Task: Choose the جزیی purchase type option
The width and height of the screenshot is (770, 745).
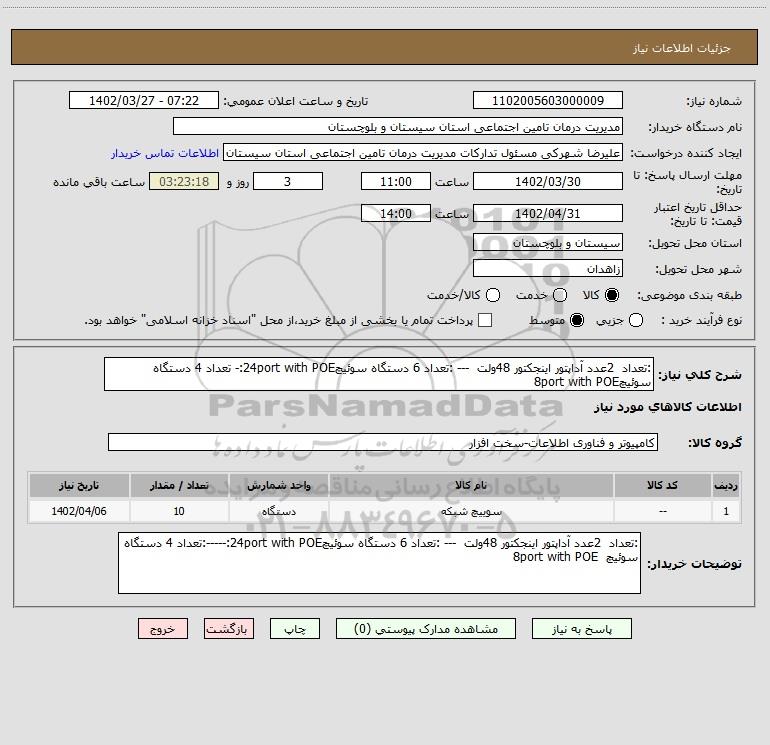Action: 635,320
